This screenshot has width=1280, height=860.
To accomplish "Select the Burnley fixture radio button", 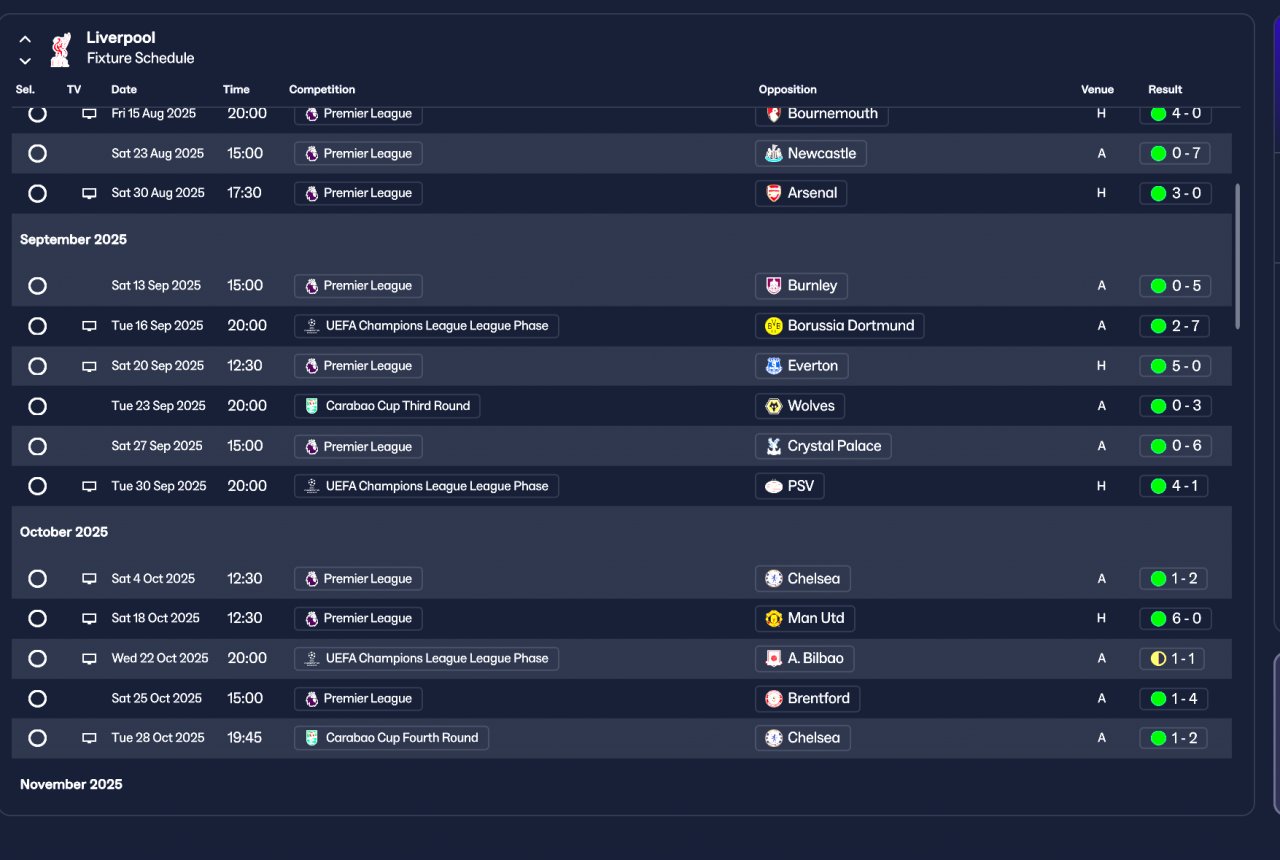I will pyautogui.click(x=37, y=286).
